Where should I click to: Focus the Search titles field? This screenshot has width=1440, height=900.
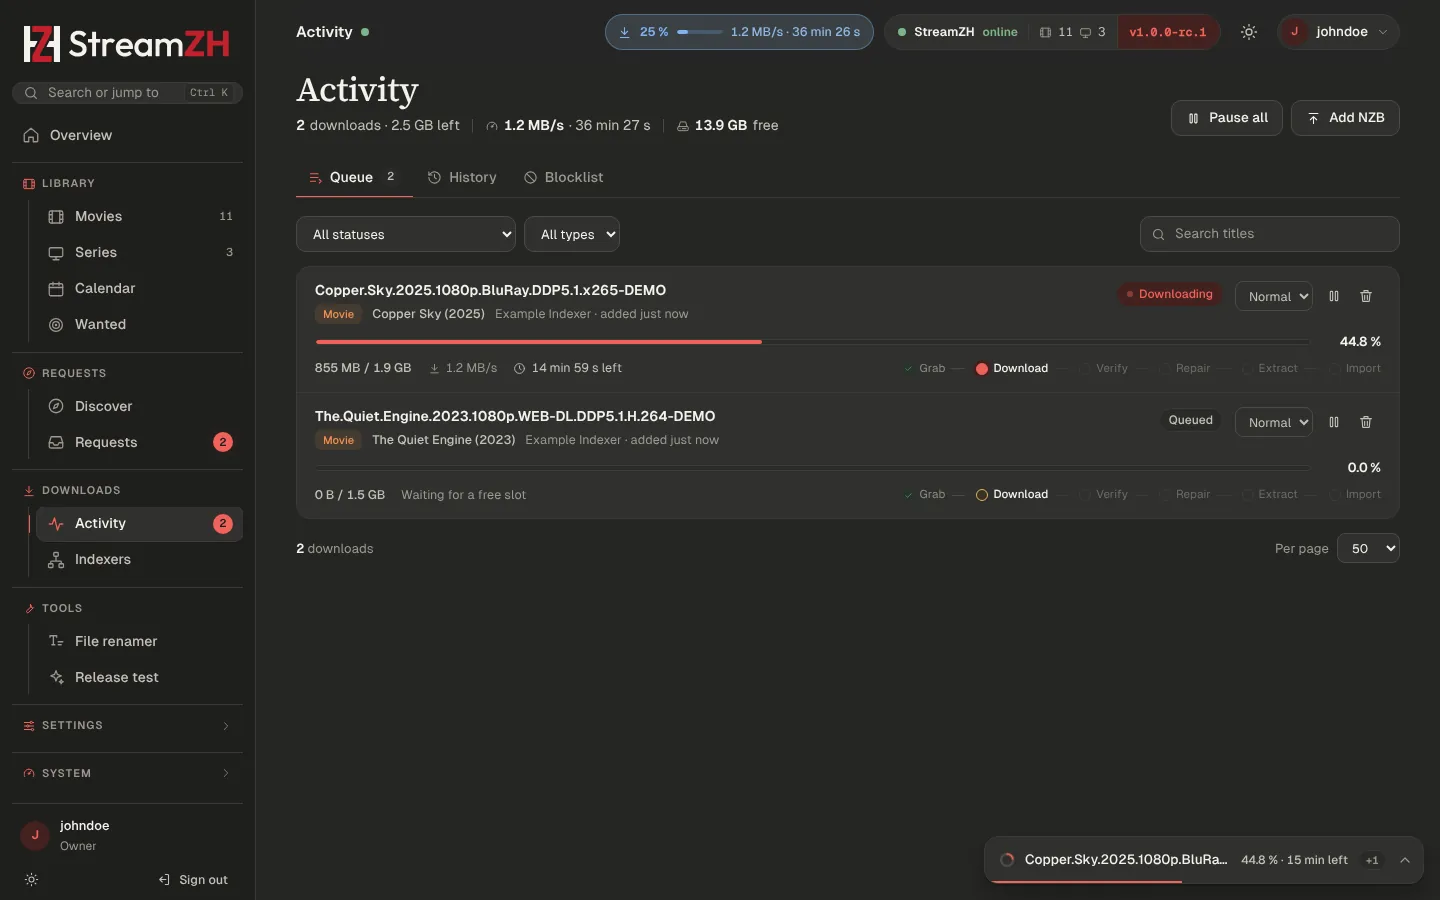point(1270,234)
